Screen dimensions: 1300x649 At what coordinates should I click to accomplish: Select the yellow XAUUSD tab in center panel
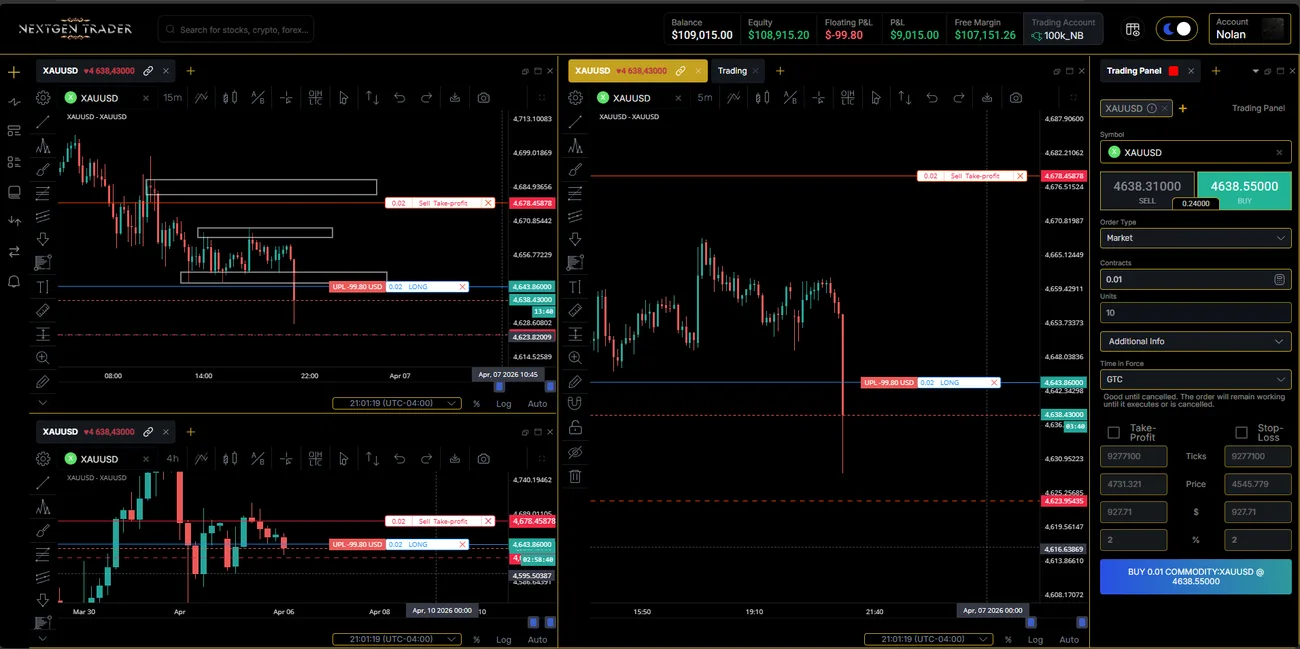[637, 71]
